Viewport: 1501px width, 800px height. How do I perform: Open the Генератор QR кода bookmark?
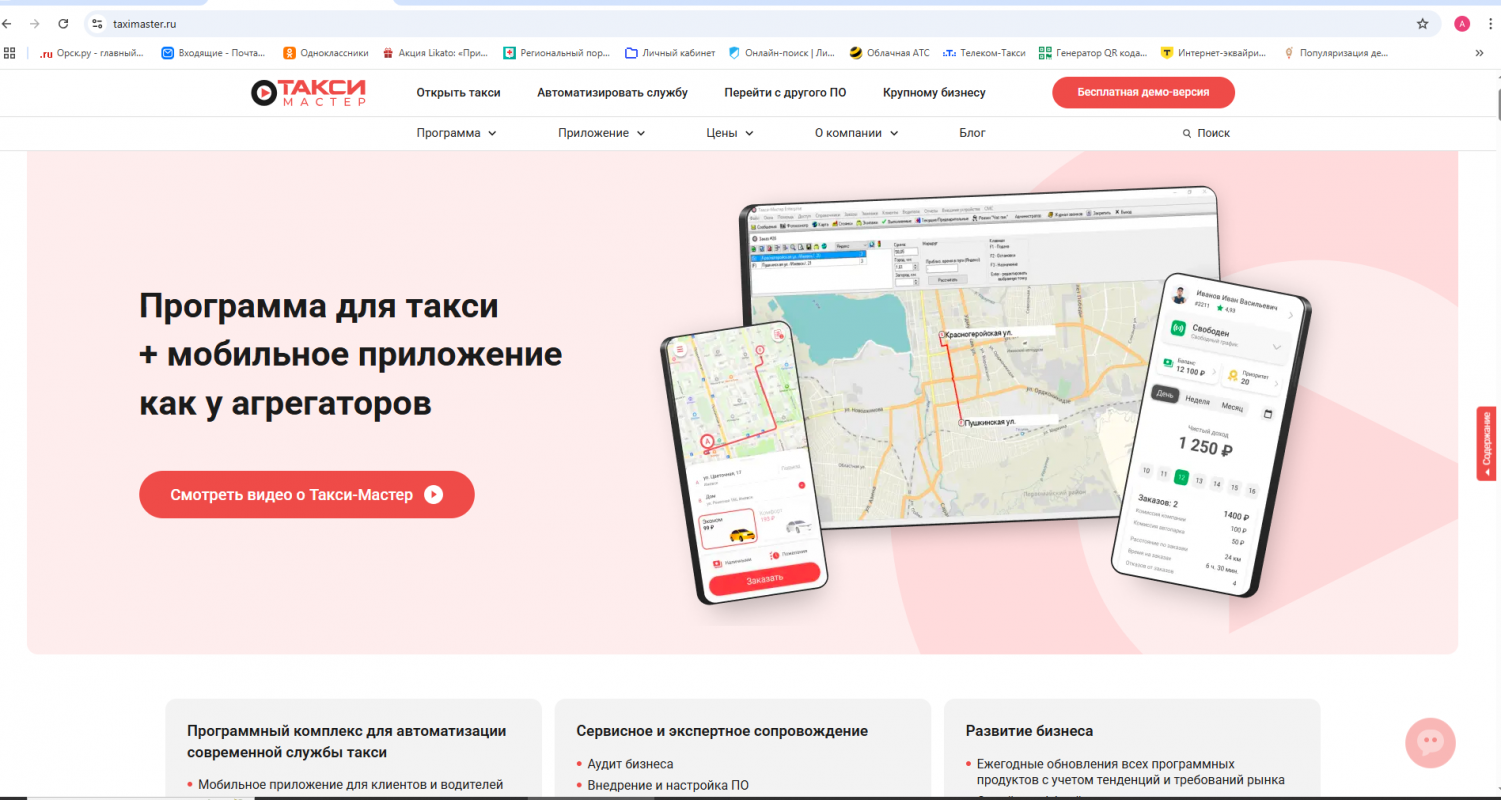pyautogui.click(x=1092, y=53)
